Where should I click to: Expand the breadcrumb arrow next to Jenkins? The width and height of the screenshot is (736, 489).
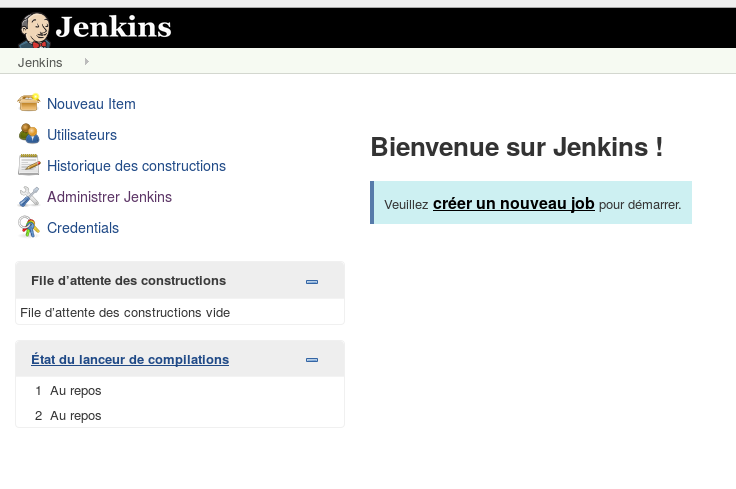coord(86,61)
